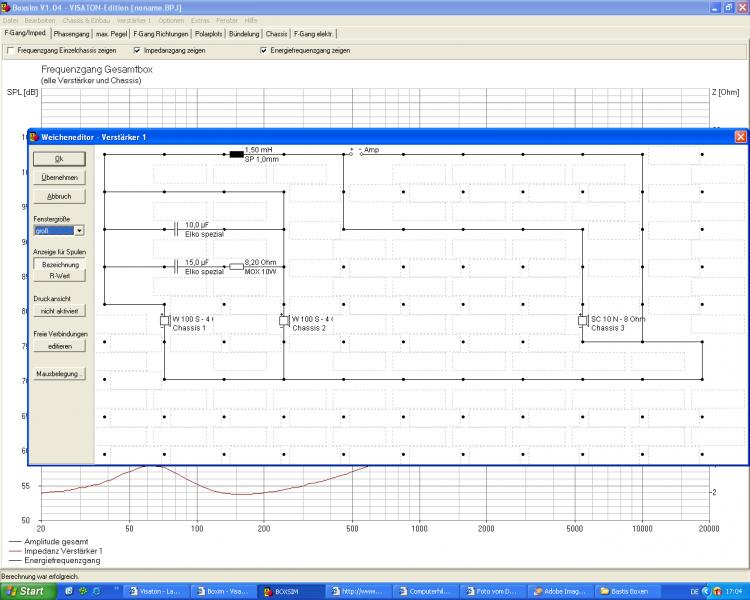Click the Amp terminal symbol
Viewport: 750px width, 600px height.
pos(356,153)
